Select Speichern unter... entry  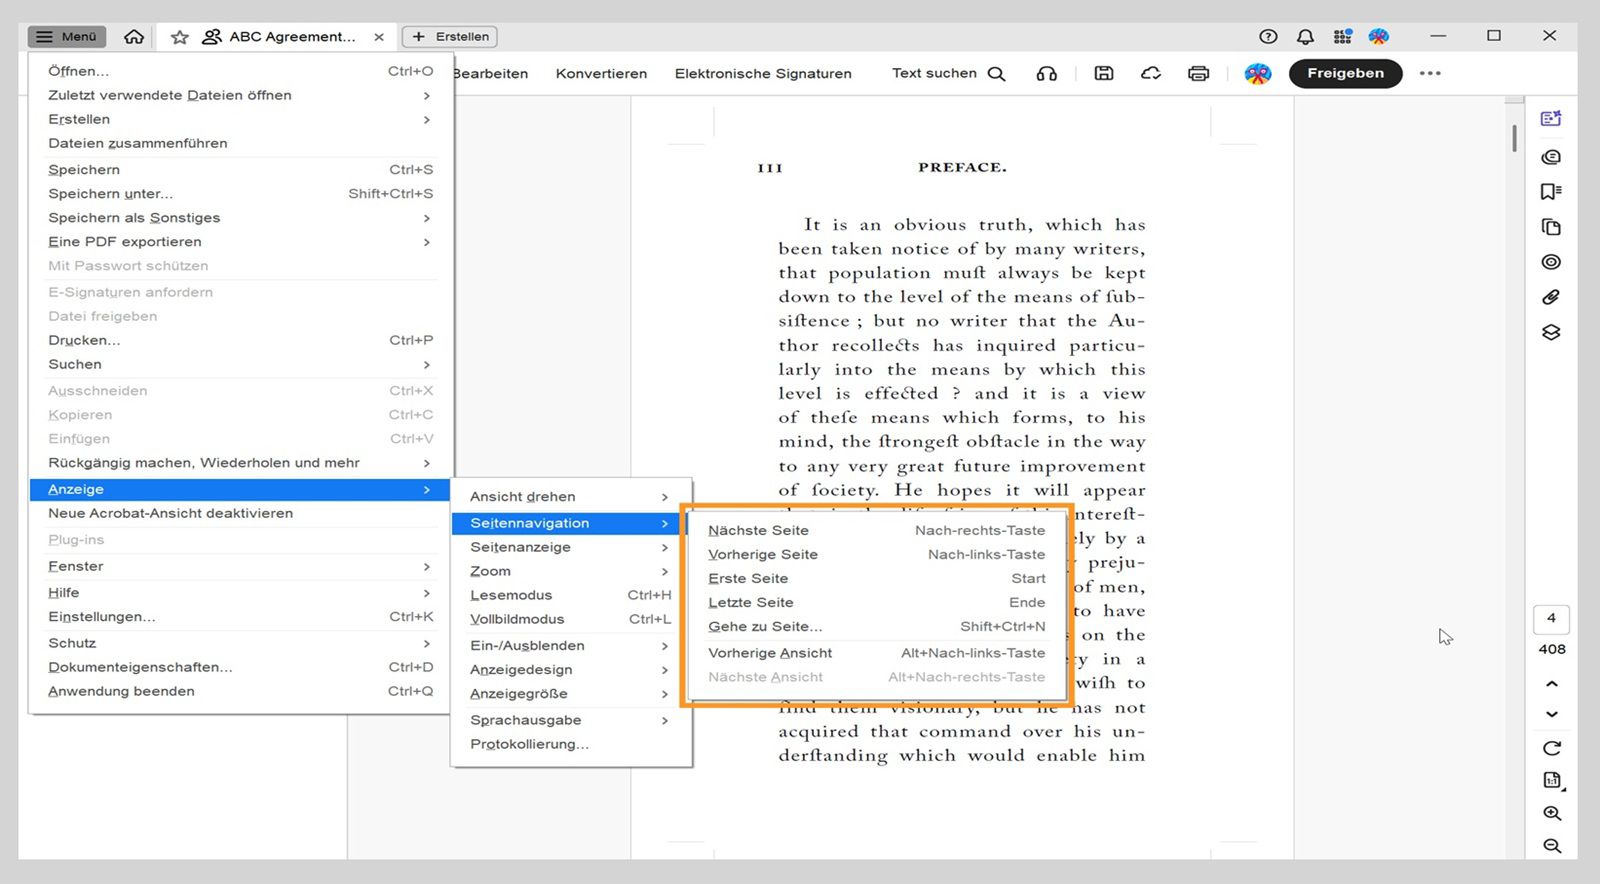[x=240, y=194]
